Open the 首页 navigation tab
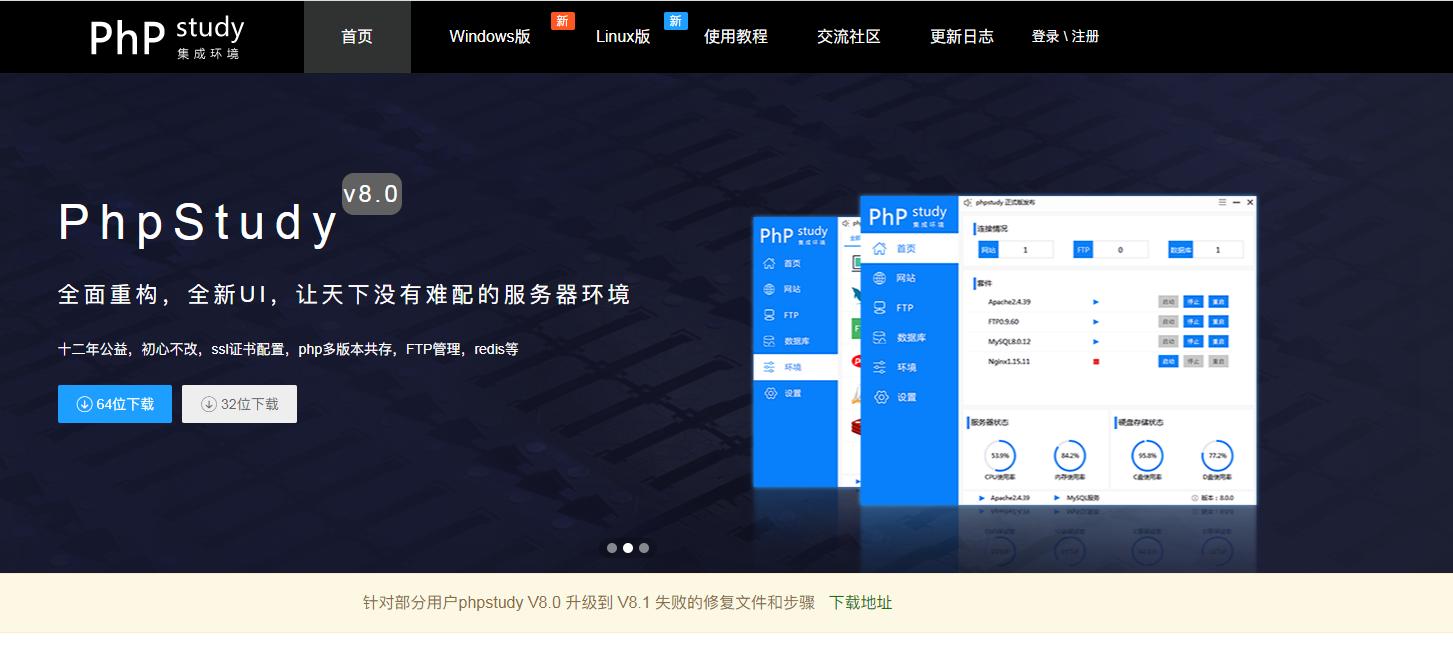 (x=357, y=37)
